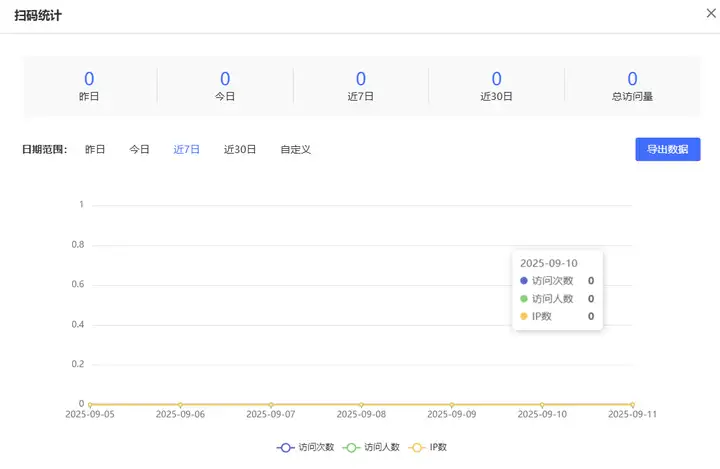Click the chart data point for 2025-09-06

point(180,405)
